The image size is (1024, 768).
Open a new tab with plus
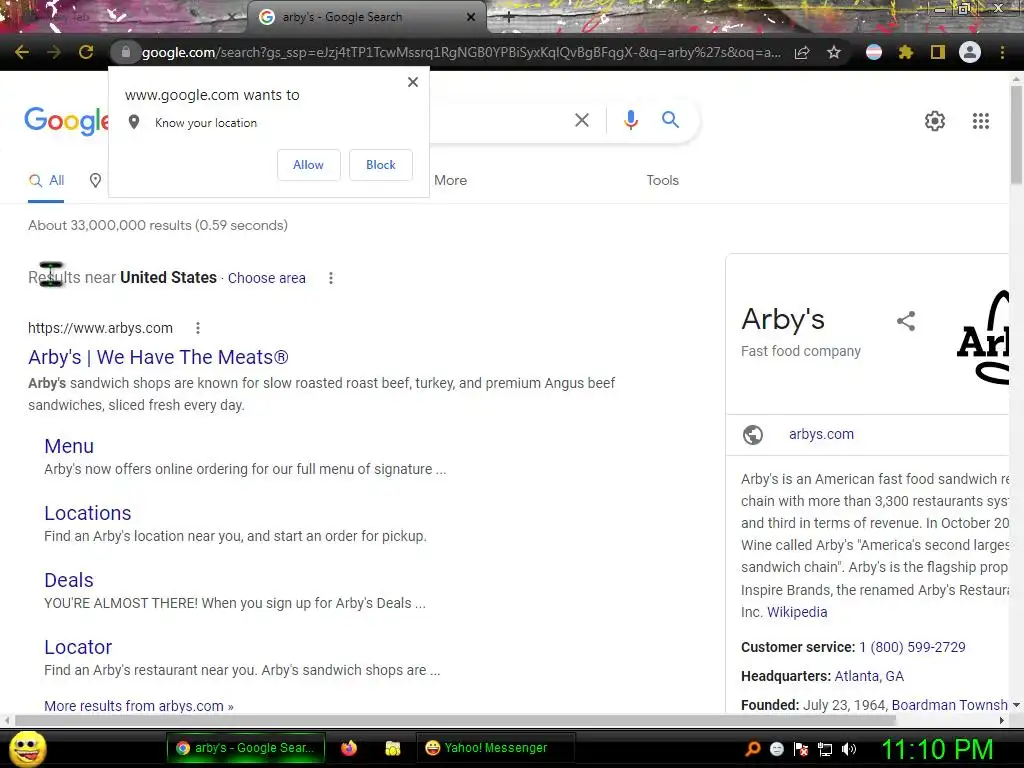509,18
